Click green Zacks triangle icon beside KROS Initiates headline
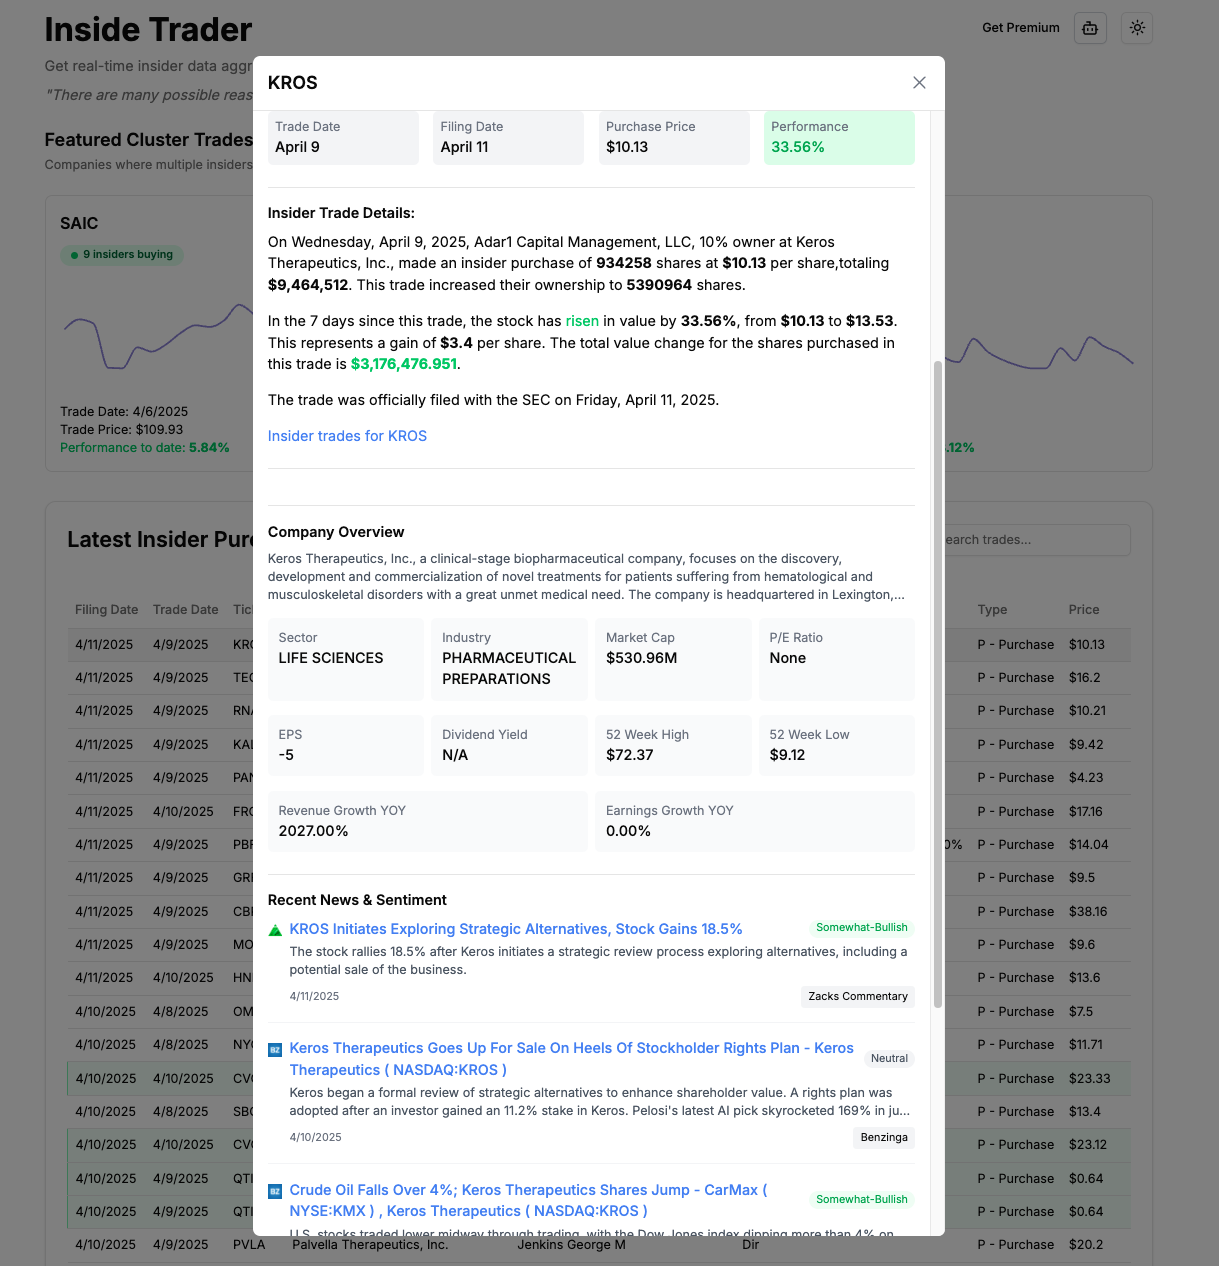Screen dimensions: 1219x1266 [275, 931]
